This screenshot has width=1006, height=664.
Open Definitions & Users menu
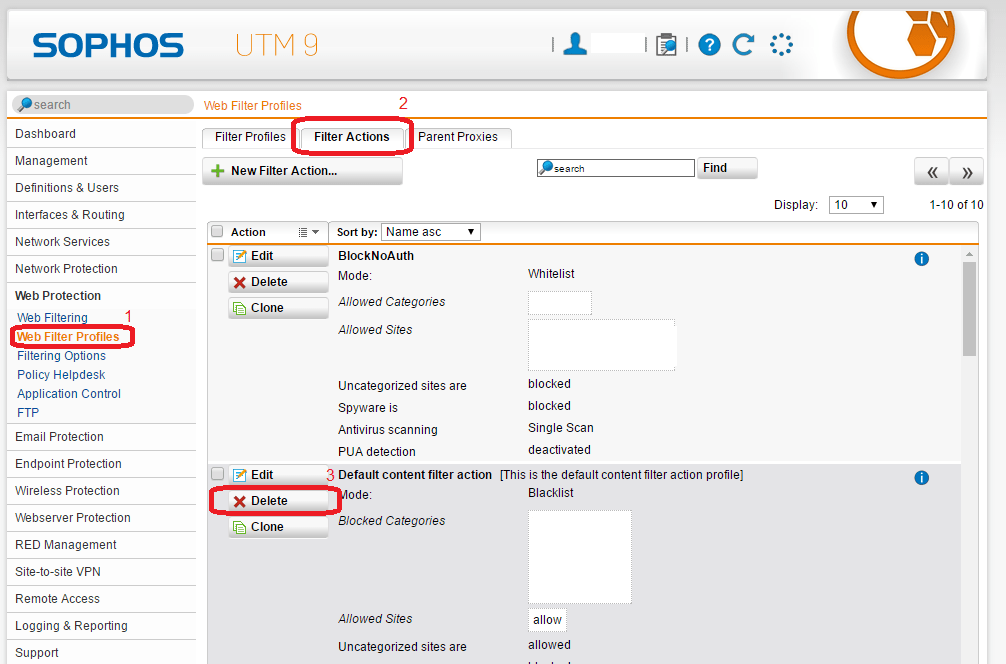(101, 187)
